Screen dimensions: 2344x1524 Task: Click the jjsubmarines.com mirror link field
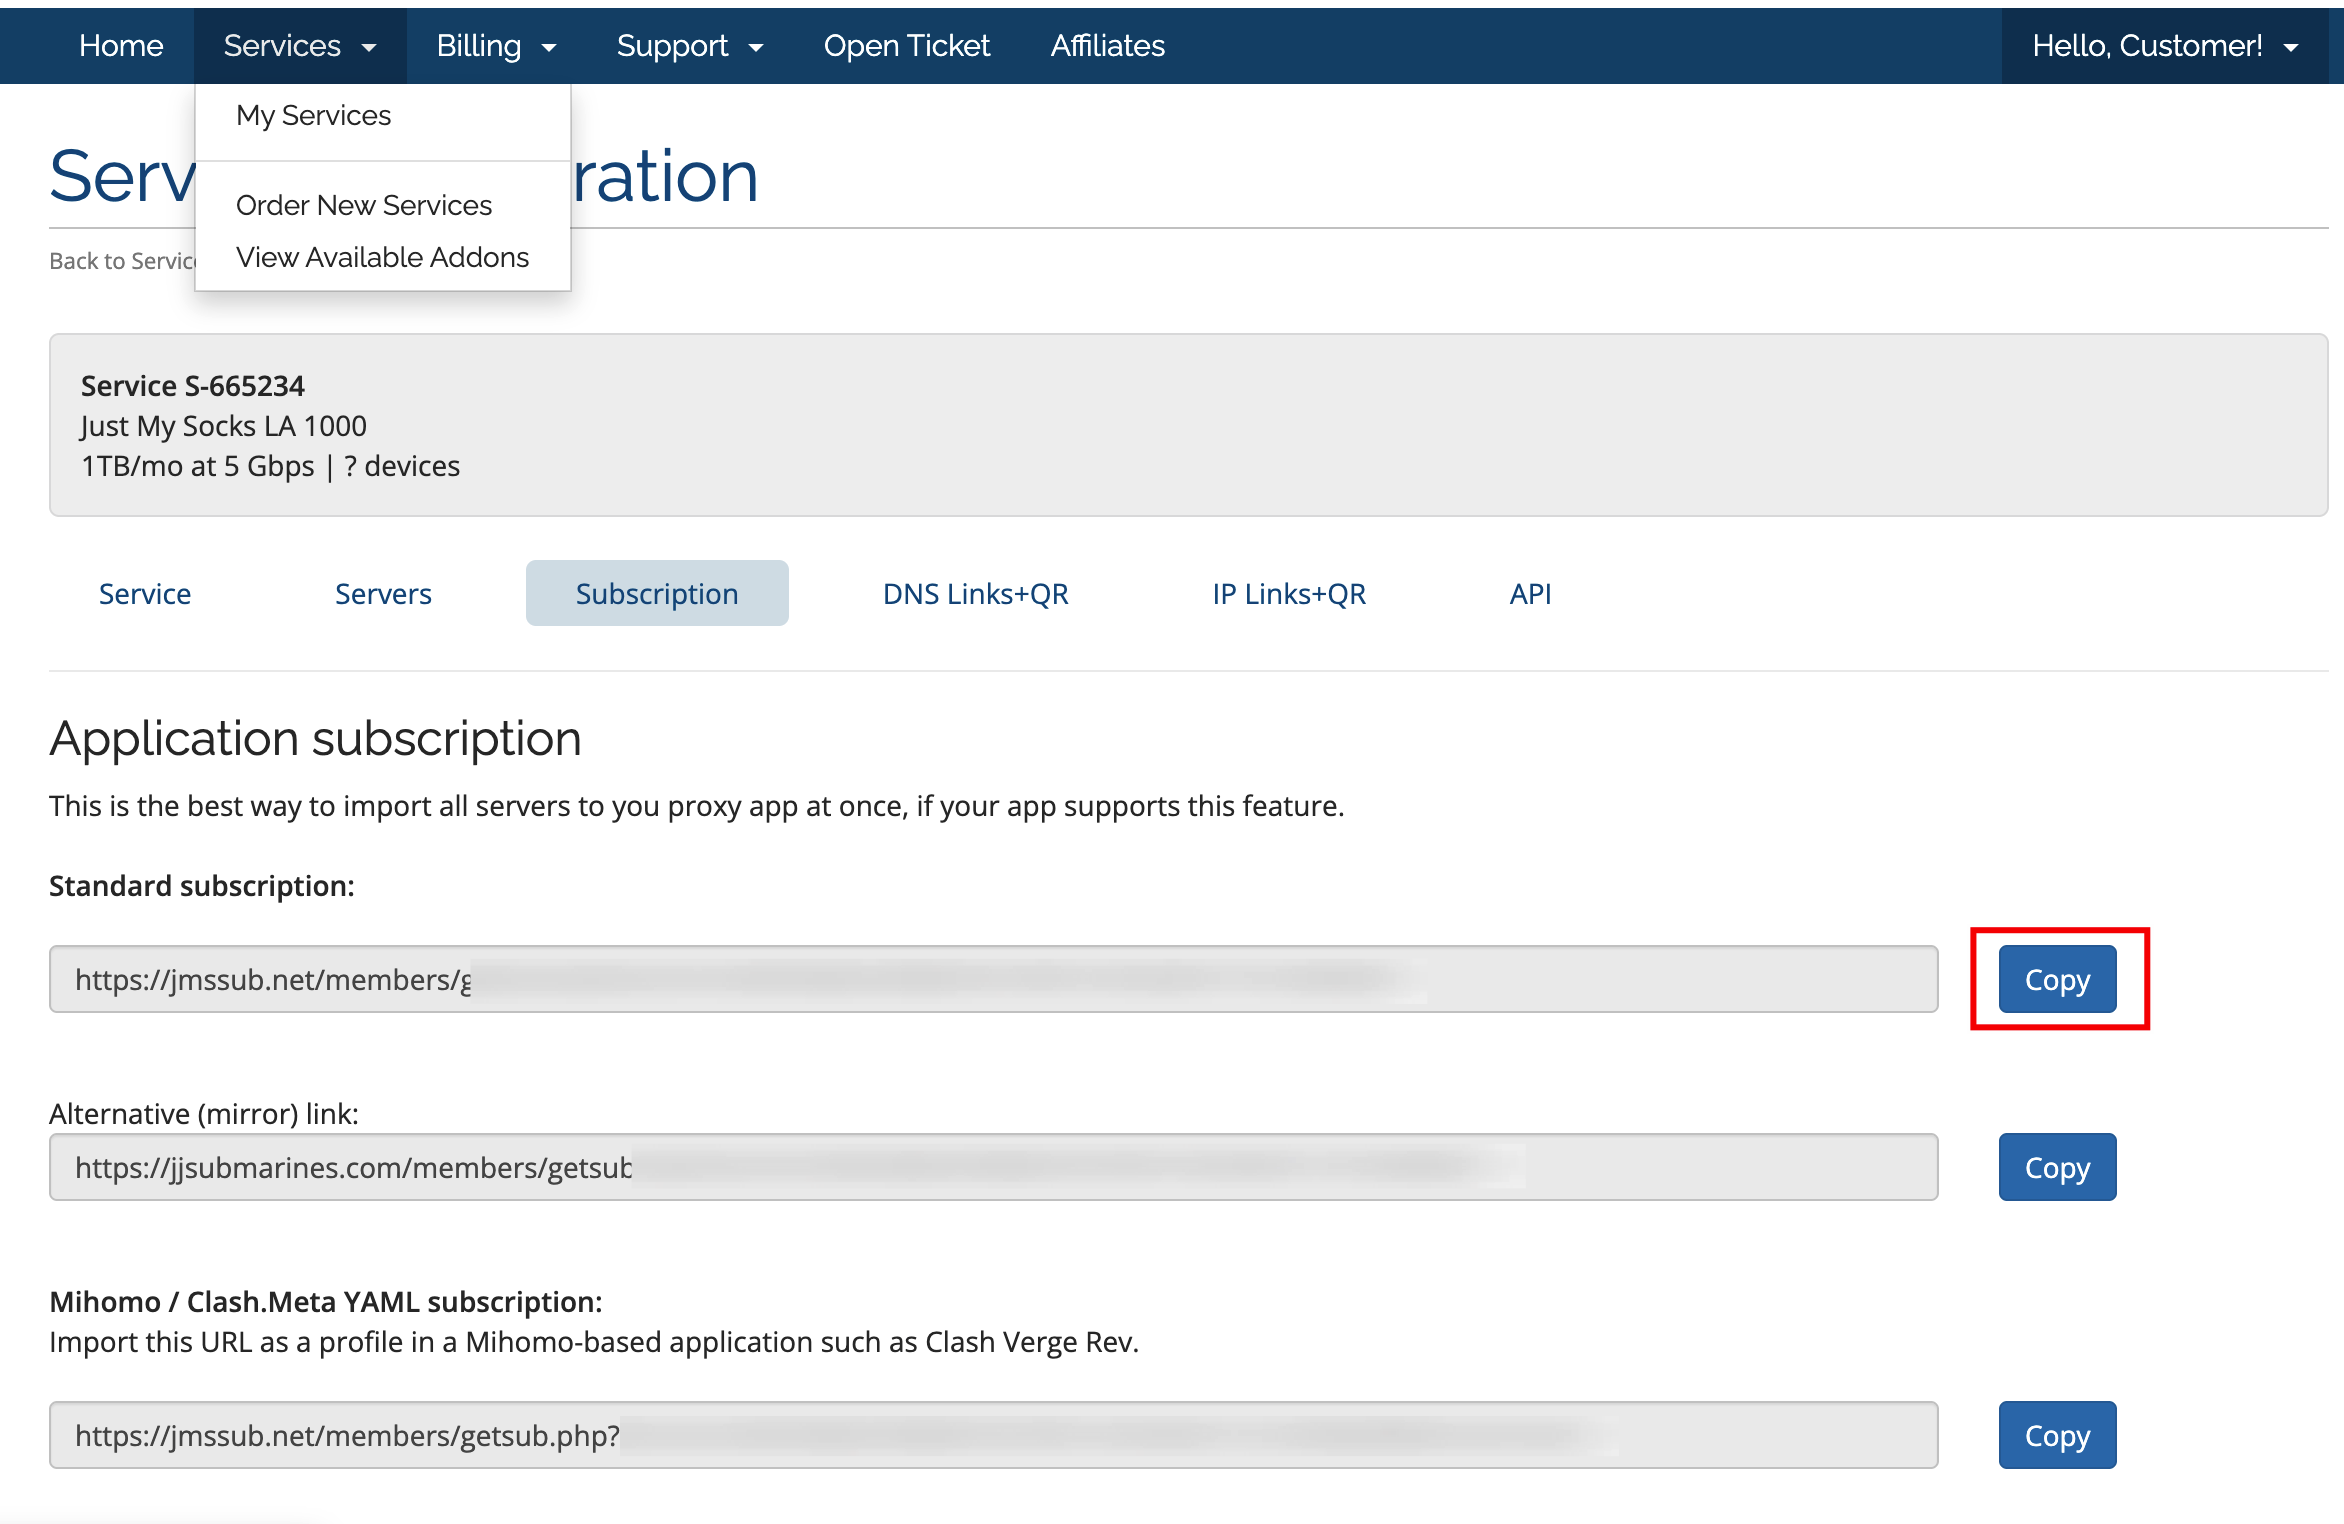(x=994, y=1168)
